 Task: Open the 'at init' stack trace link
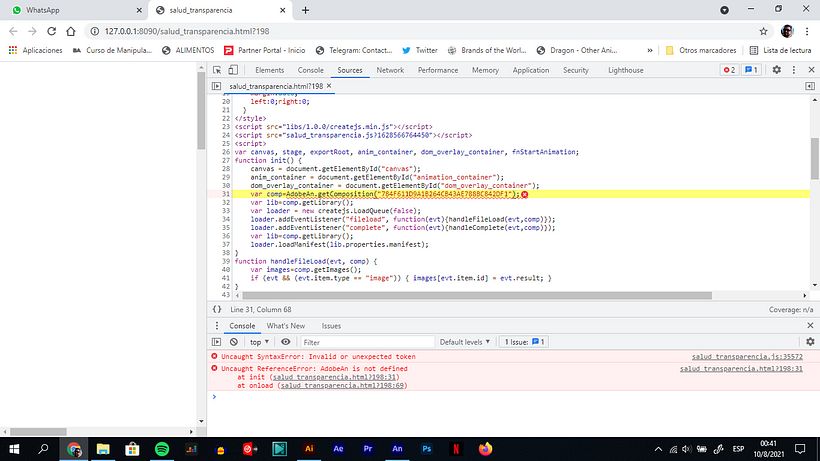click(x=335, y=377)
